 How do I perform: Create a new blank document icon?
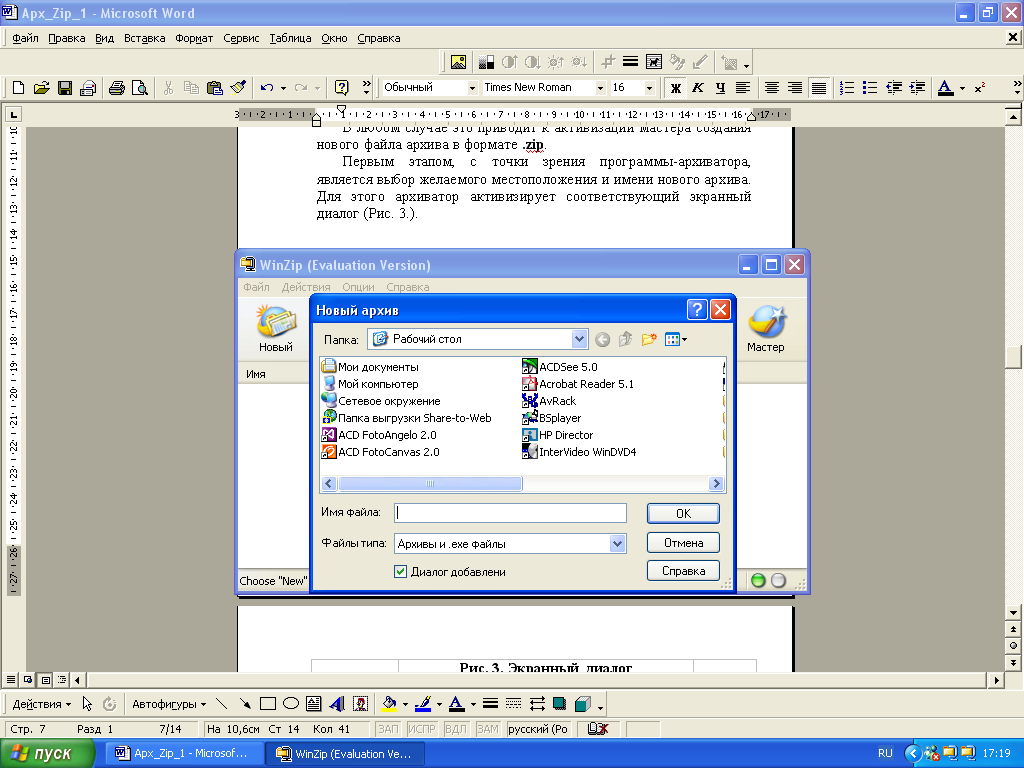[x=18, y=88]
